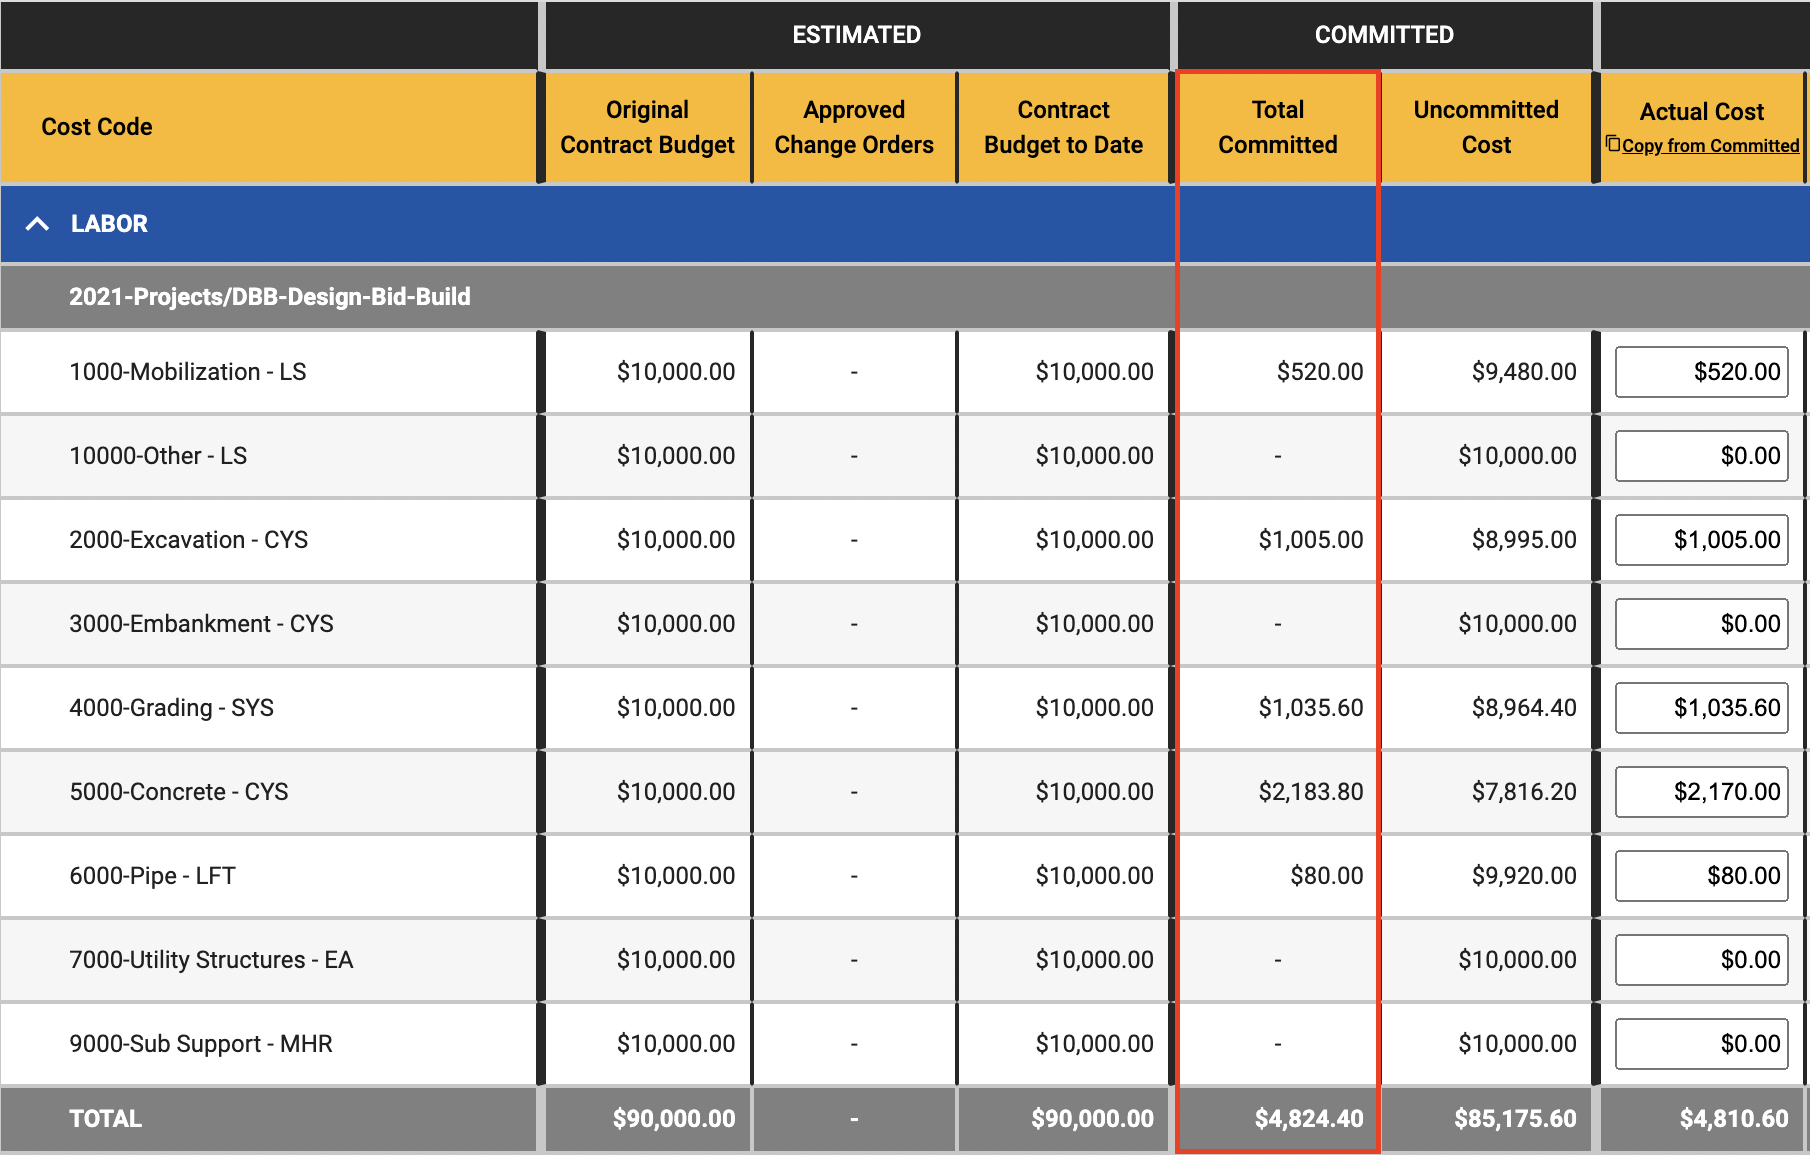Edit Actual Cost for 4000-Grading
The width and height of the screenshot is (1810, 1158).
point(1701,708)
